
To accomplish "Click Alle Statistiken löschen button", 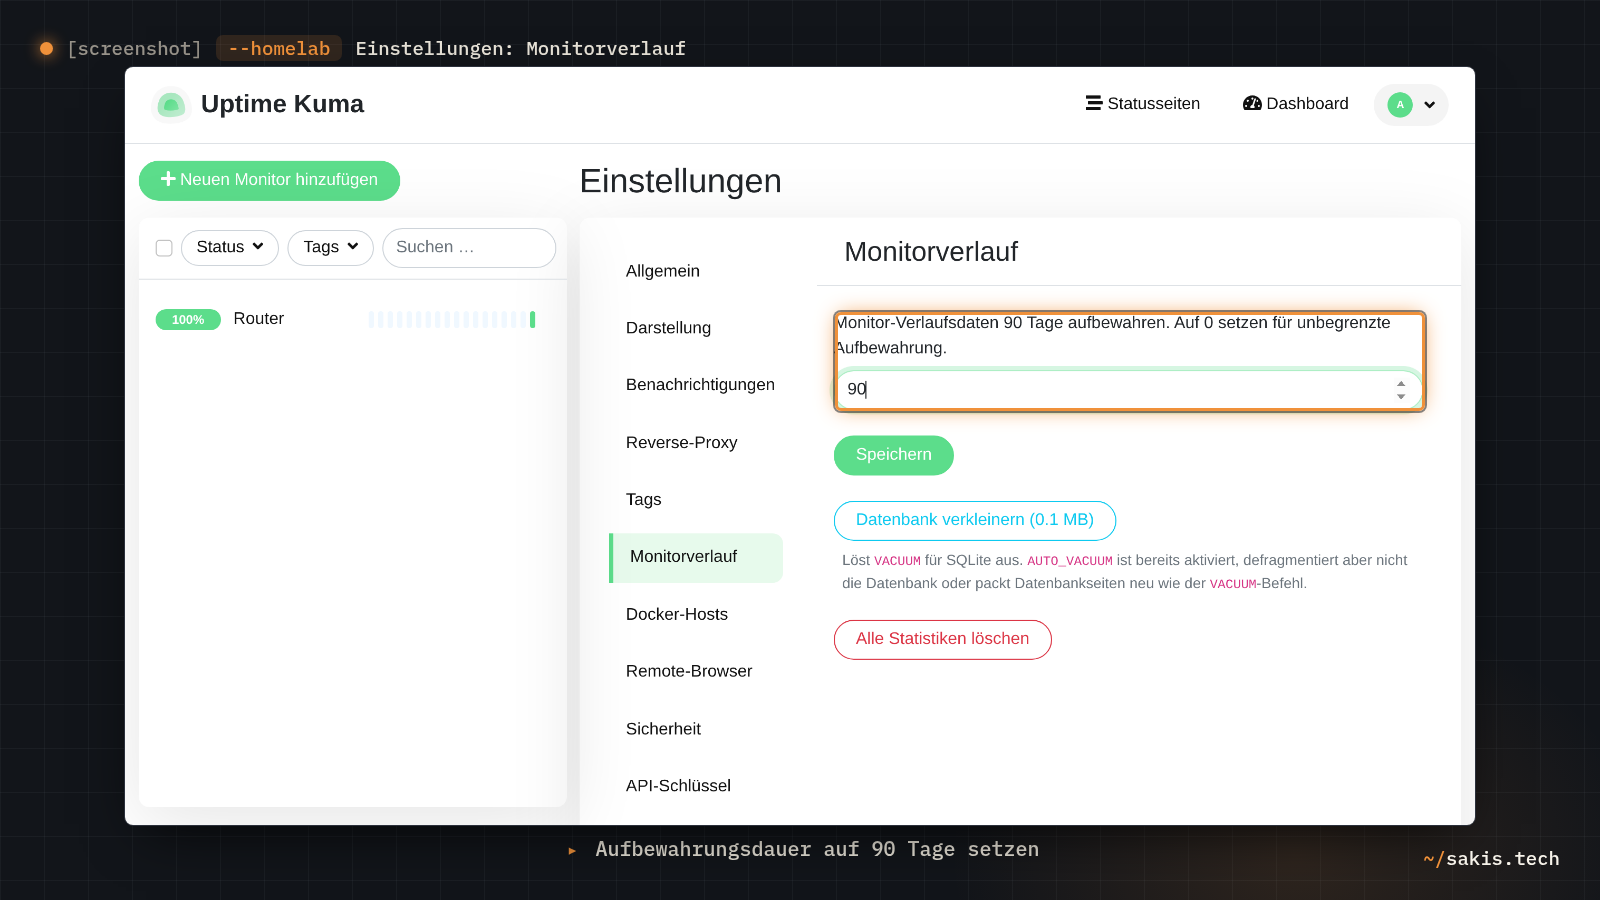I will click(943, 639).
